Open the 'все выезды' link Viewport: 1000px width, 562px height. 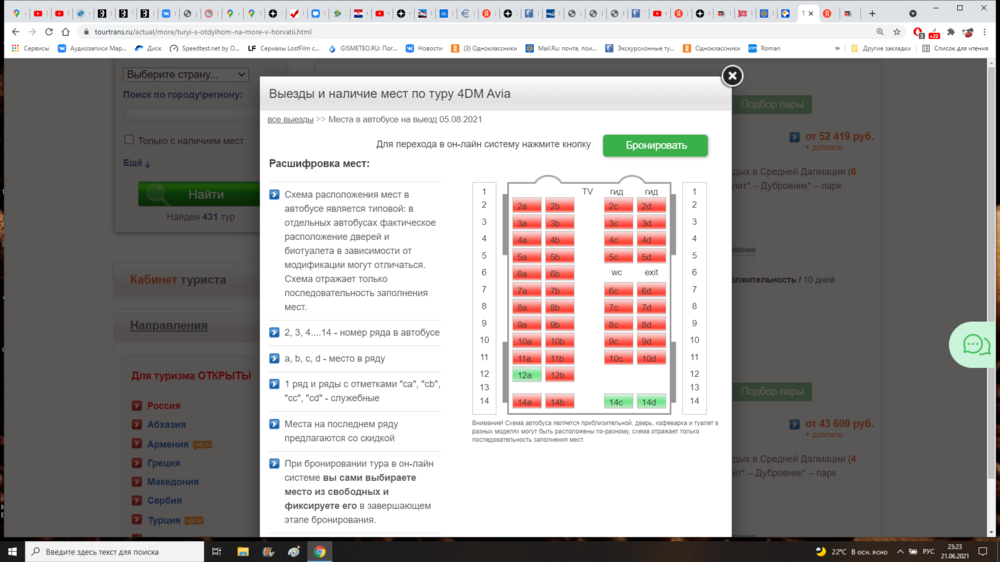(x=290, y=119)
